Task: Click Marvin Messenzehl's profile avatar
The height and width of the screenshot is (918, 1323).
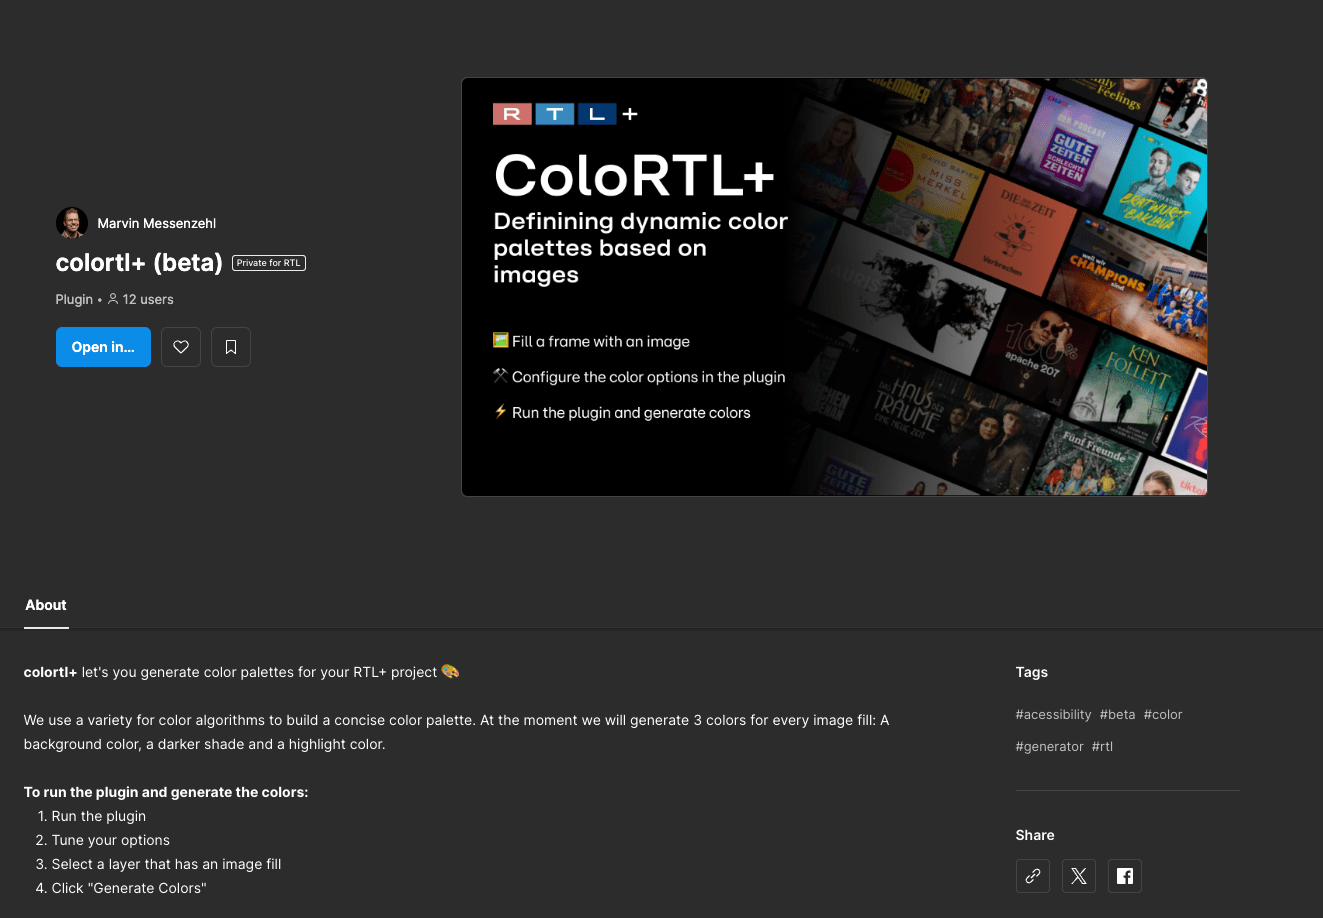Action: (x=72, y=223)
